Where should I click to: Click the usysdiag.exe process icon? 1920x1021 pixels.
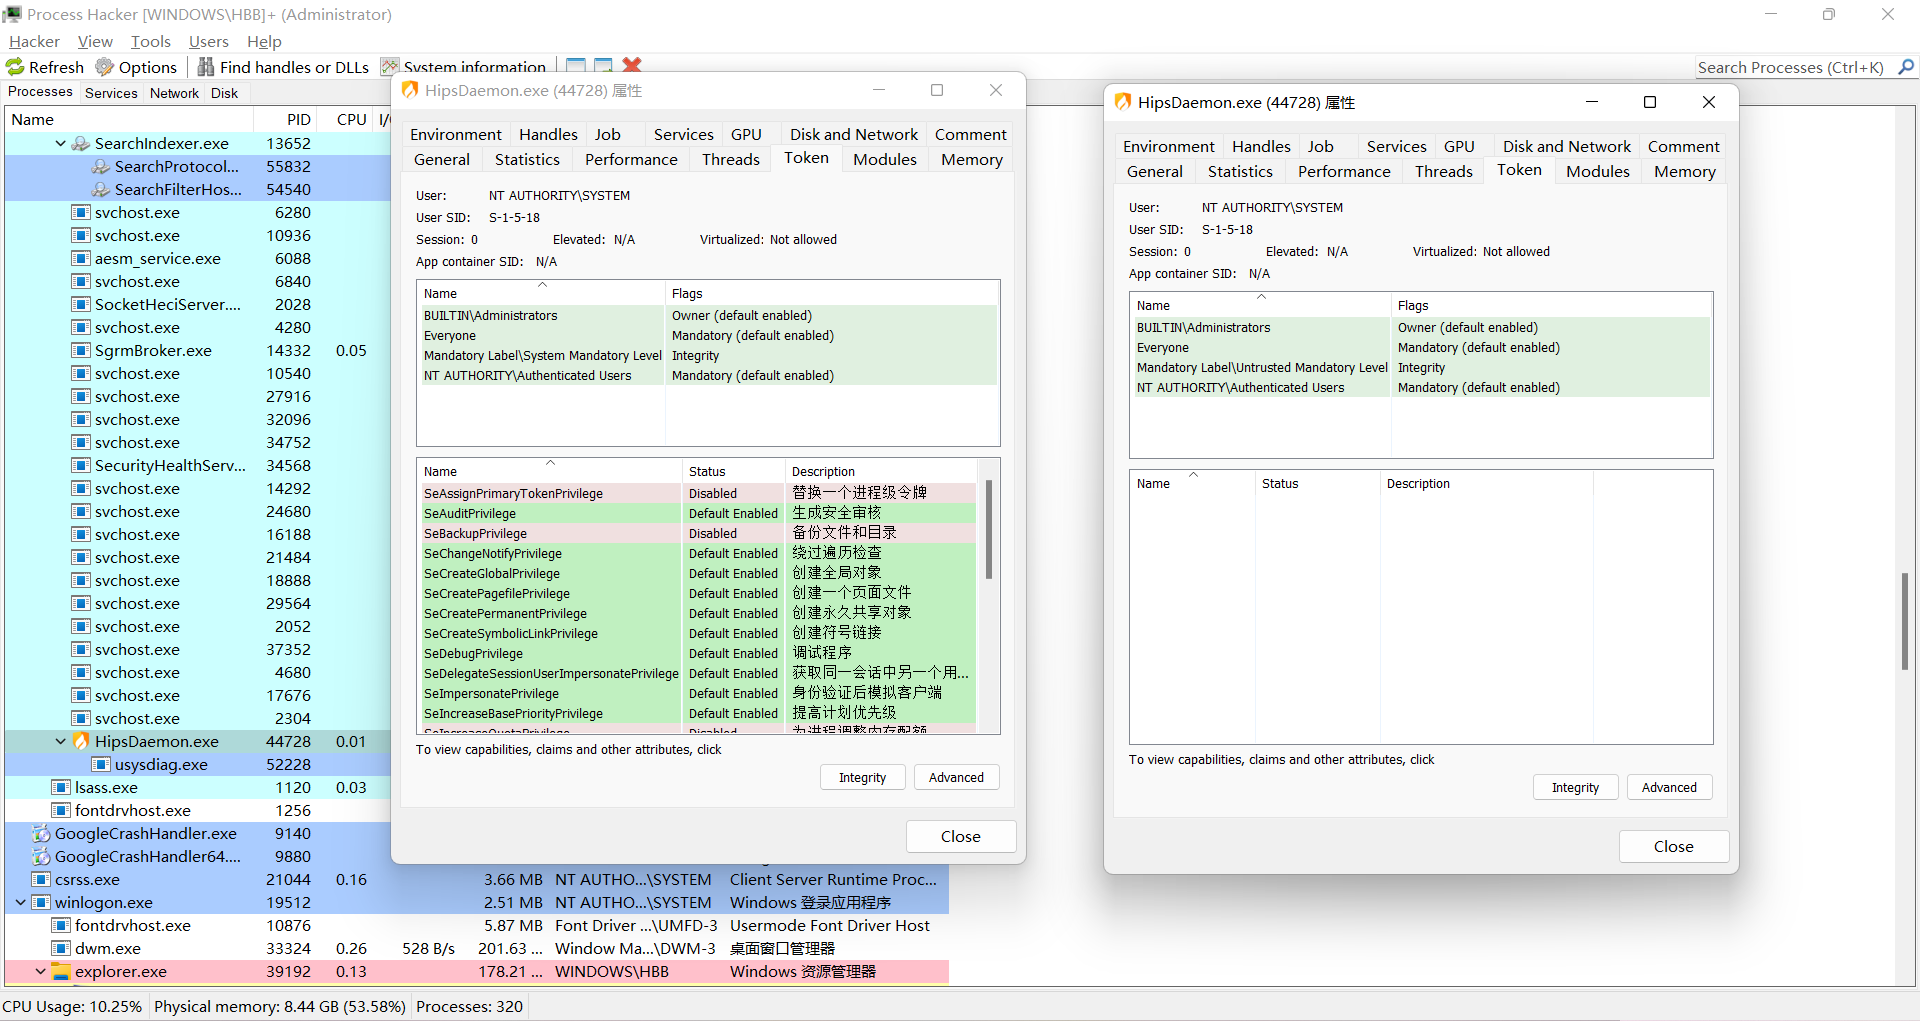(101, 765)
